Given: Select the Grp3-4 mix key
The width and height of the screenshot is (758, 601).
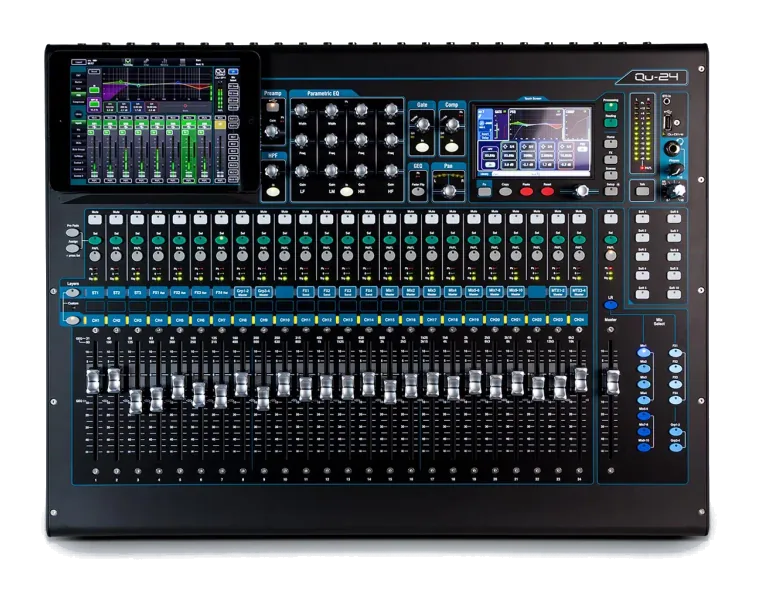Looking at the screenshot, I should tap(675, 447).
